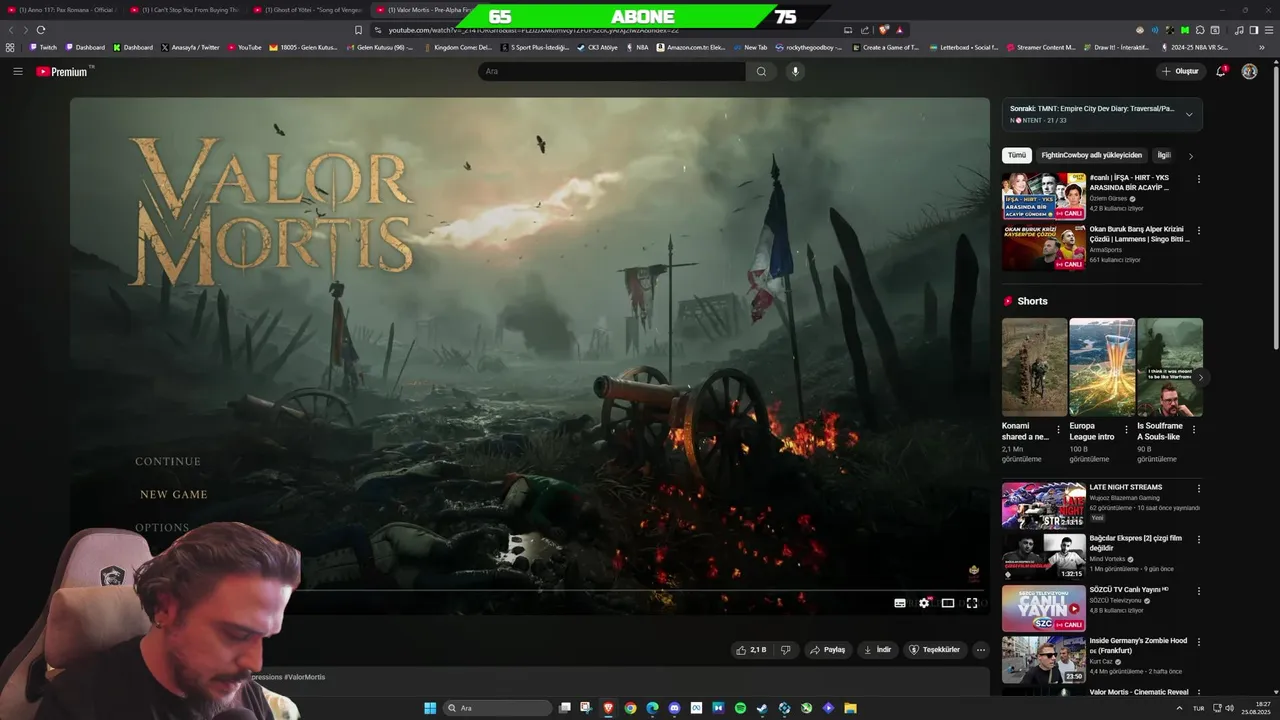Seek using the video progress bar
This screenshot has height=720, width=1280.
coord(530,589)
